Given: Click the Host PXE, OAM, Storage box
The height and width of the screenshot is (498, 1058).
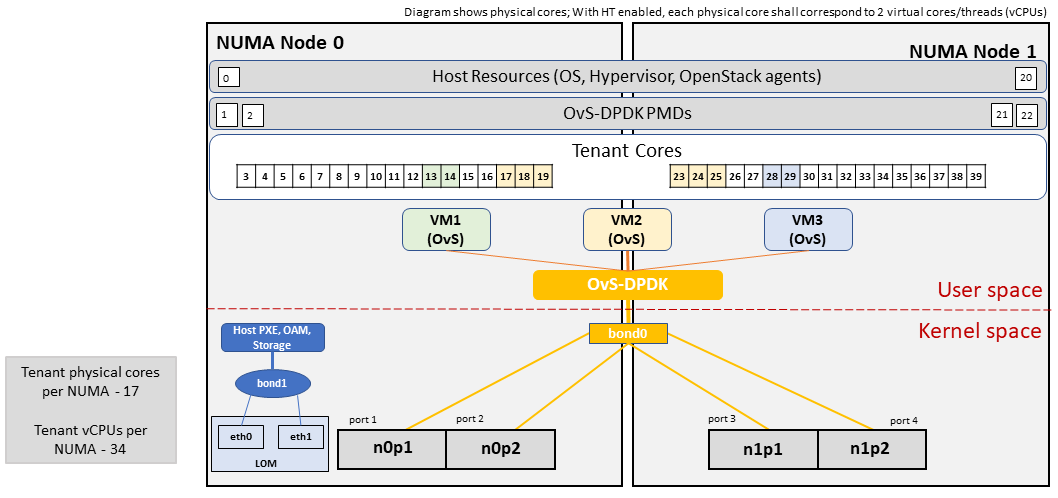Looking at the screenshot, I should [x=273, y=337].
